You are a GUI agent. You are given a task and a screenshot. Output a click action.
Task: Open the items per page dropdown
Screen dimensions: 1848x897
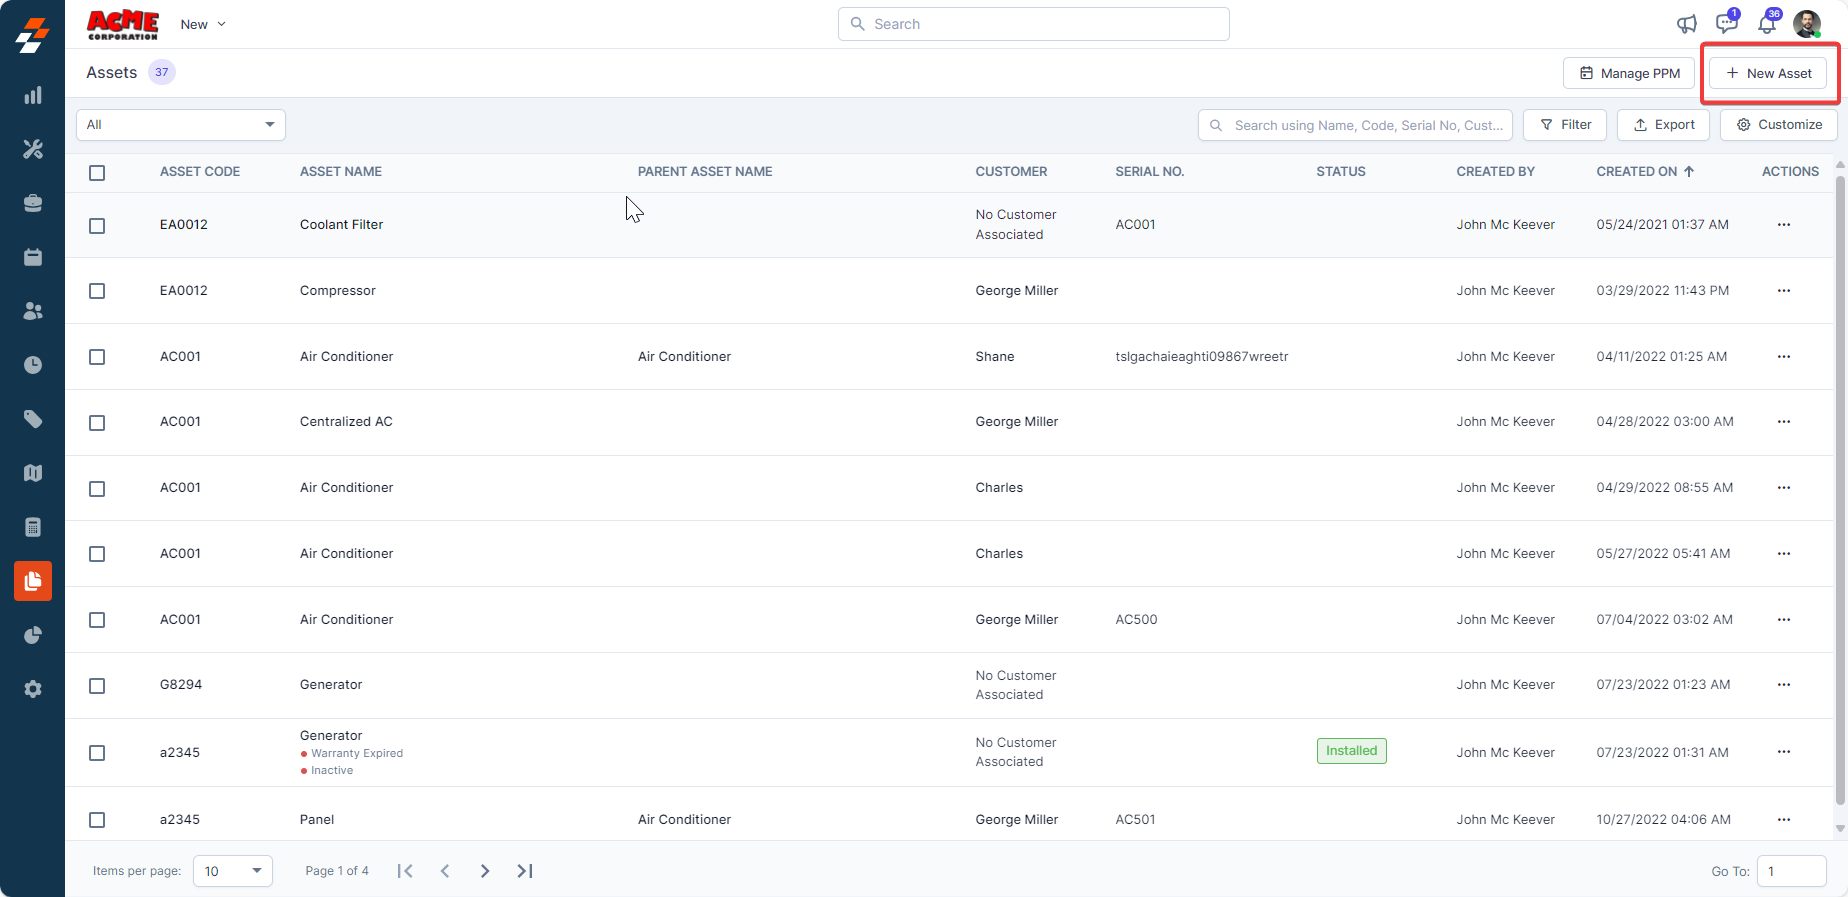click(233, 871)
